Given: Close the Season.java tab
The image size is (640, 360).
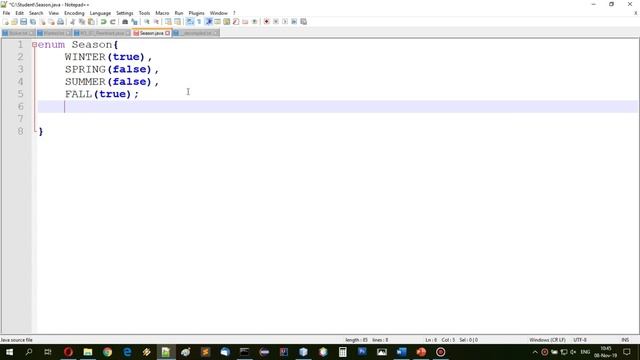Looking at the screenshot, I should coord(167,33).
